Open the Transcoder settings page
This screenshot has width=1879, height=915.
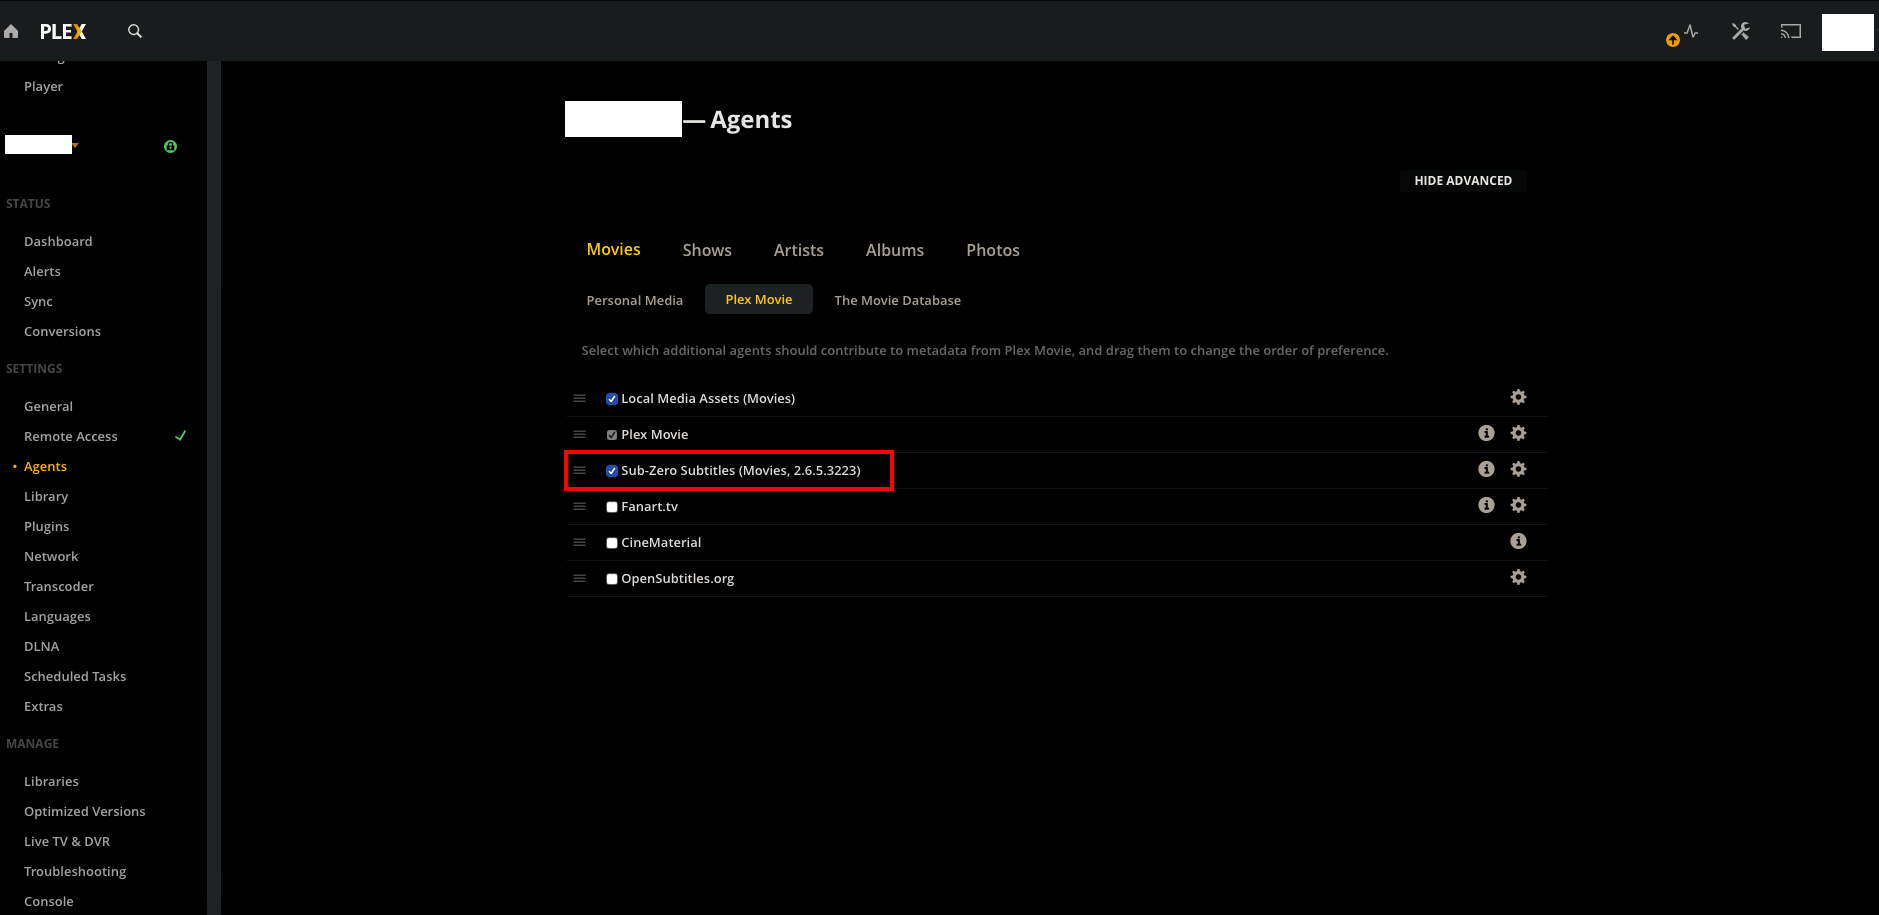tap(58, 586)
